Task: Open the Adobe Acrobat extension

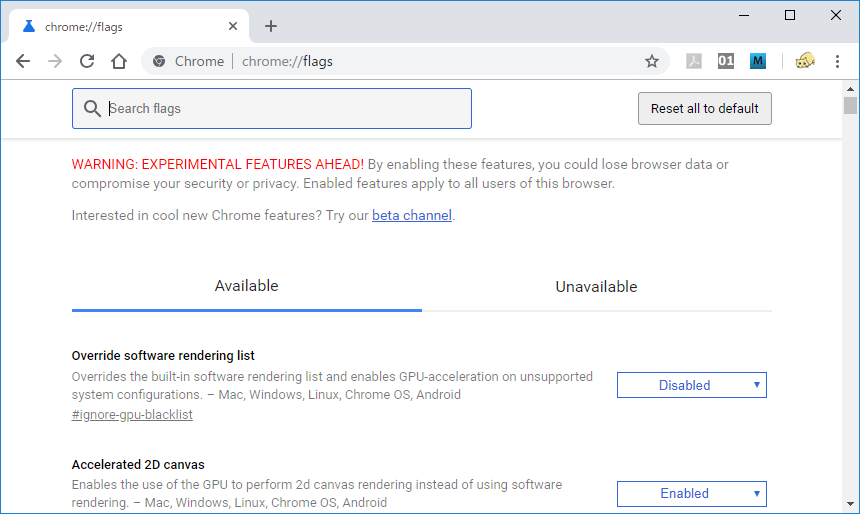Action: click(694, 61)
